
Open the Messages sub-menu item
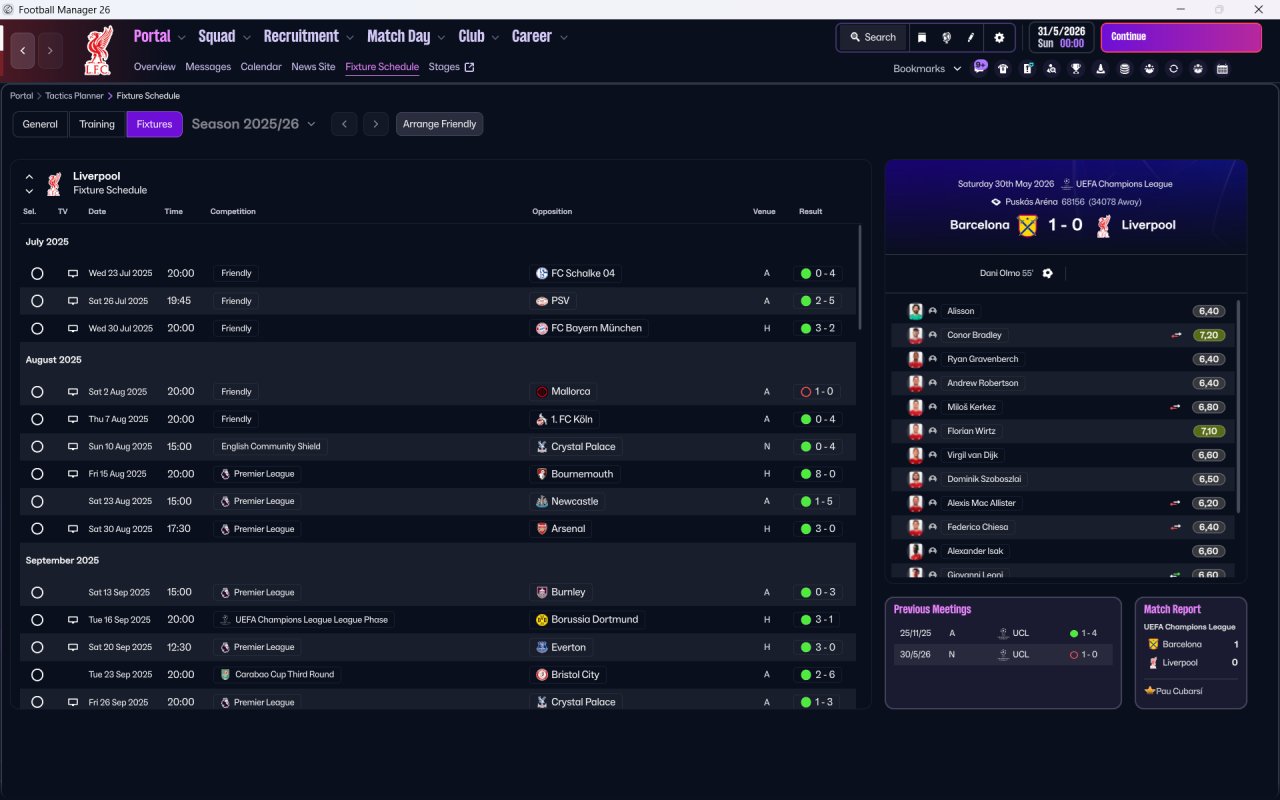208,67
